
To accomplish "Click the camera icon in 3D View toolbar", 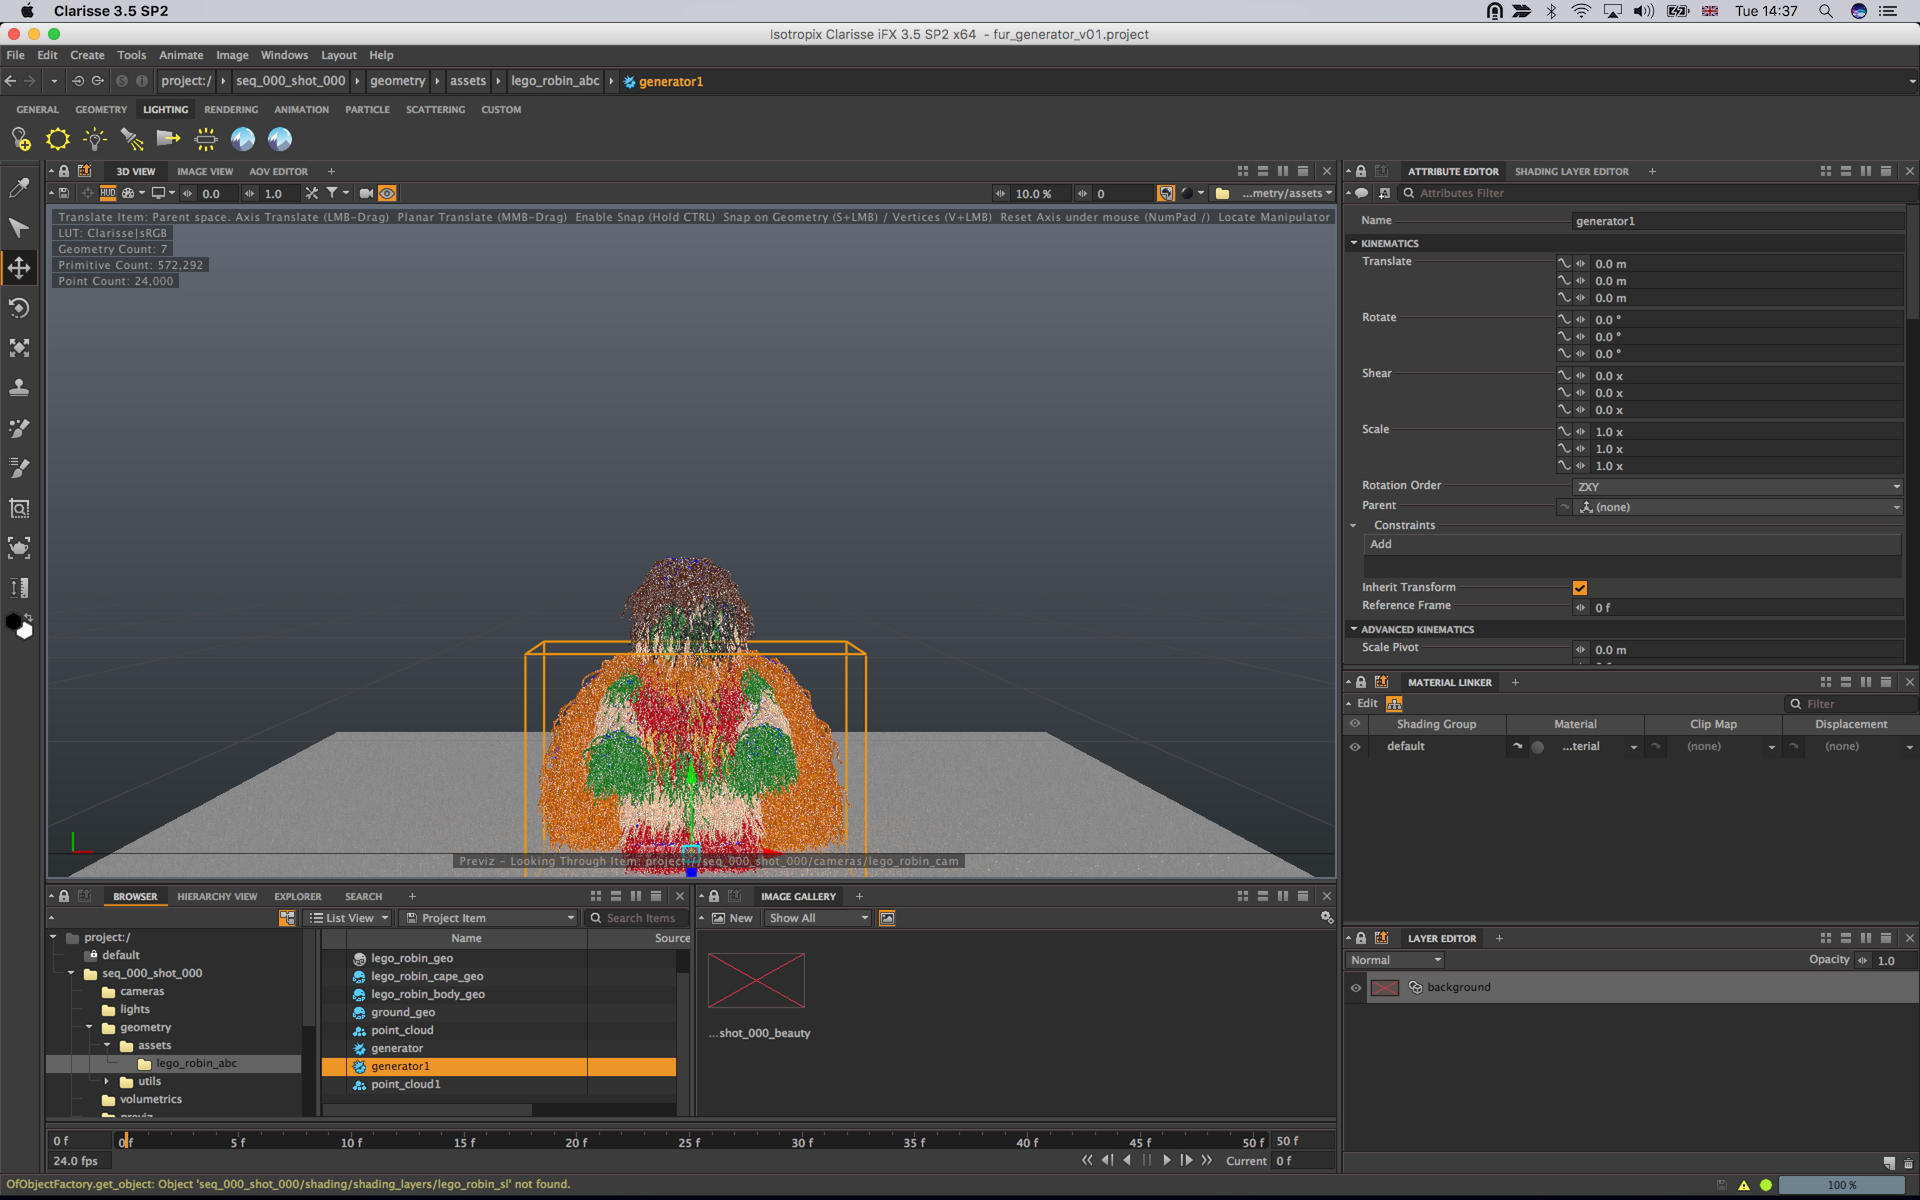I will (366, 193).
